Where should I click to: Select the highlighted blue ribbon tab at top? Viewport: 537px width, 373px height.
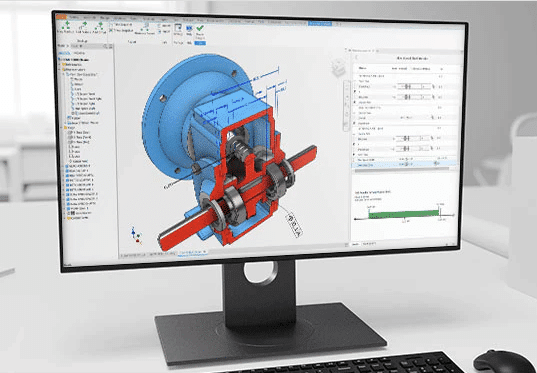(x=320, y=24)
